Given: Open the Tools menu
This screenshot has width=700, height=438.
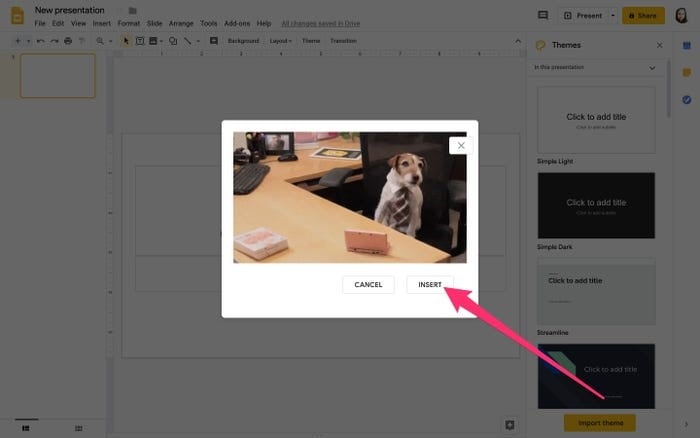Looking at the screenshot, I should pyautogui.click(x=208, y=23).
